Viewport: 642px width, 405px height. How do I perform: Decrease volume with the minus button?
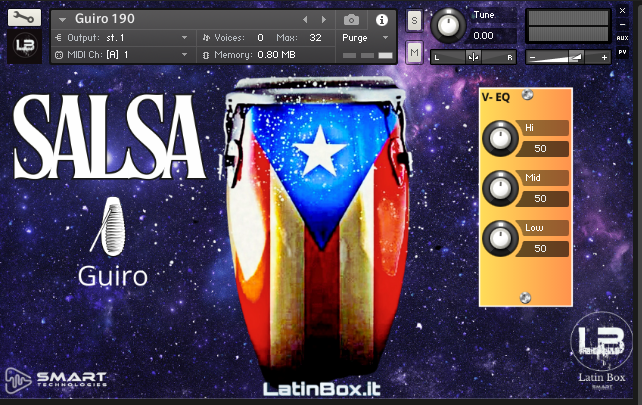coord(532,58)
